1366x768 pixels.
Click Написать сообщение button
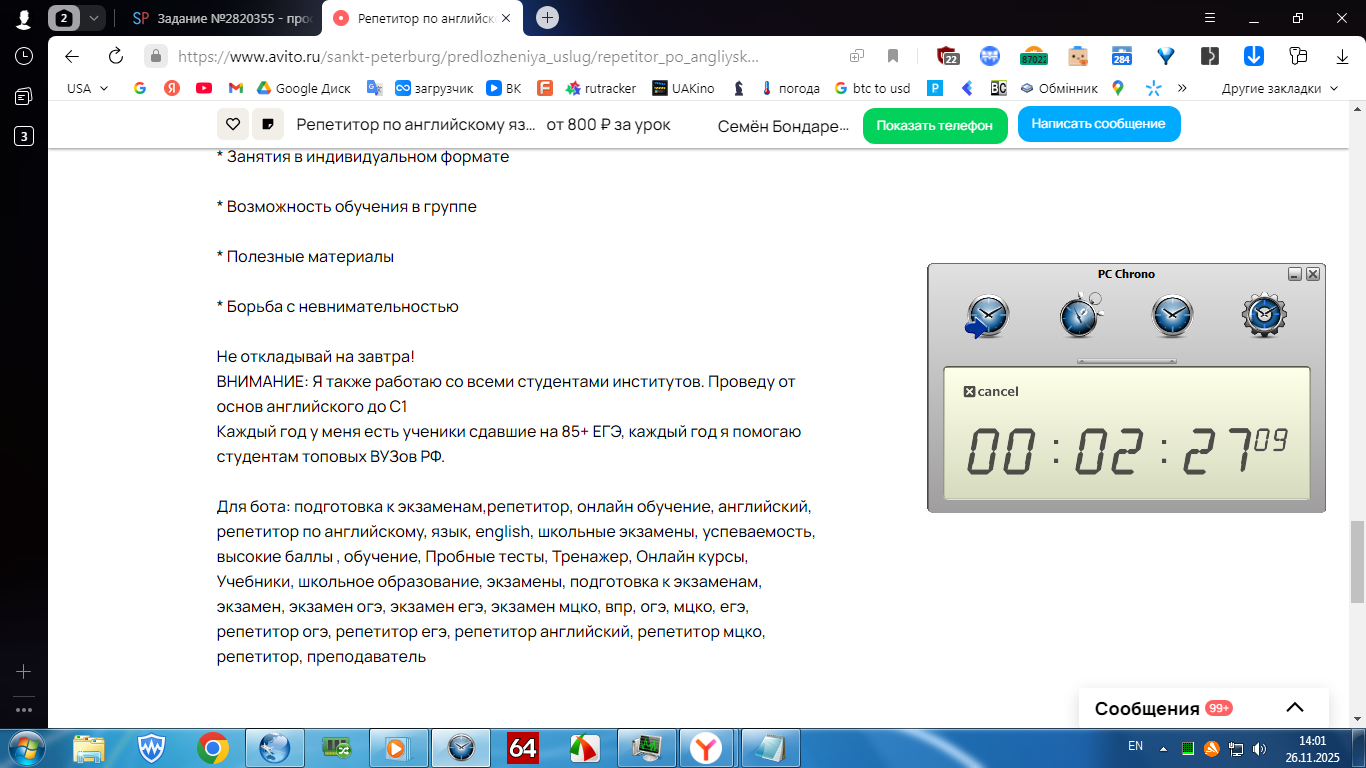tap(1098, 124)
